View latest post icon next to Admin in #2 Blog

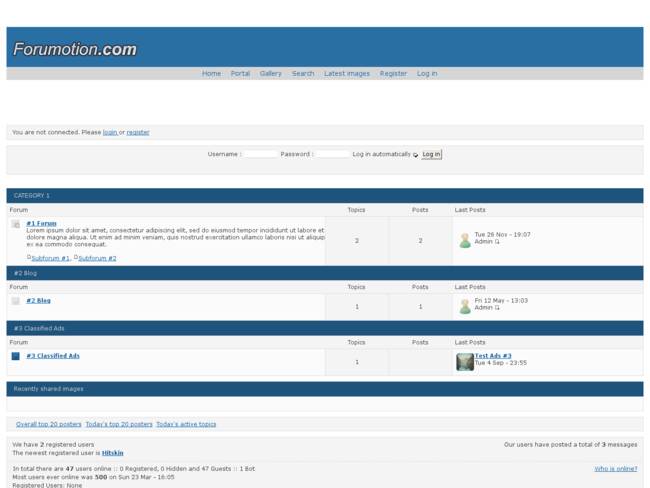(497, 308)
